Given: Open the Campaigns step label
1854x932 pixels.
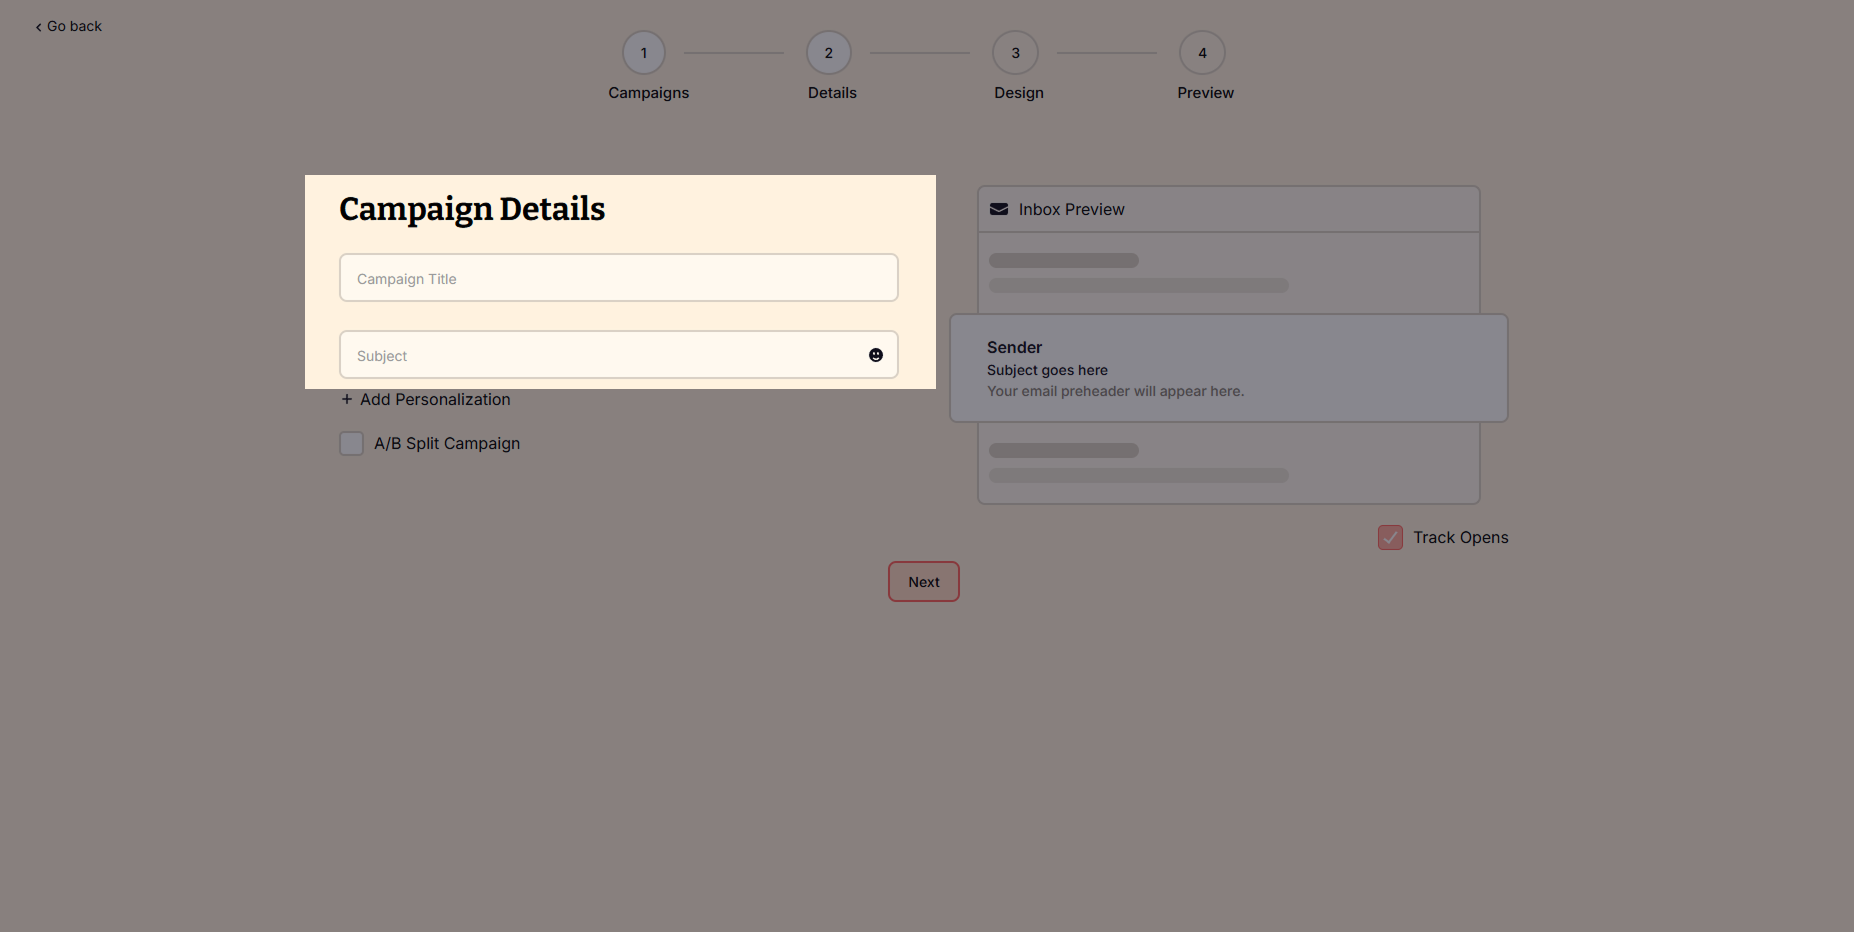Looking at the screenshot, I should (x=648, y=93).
